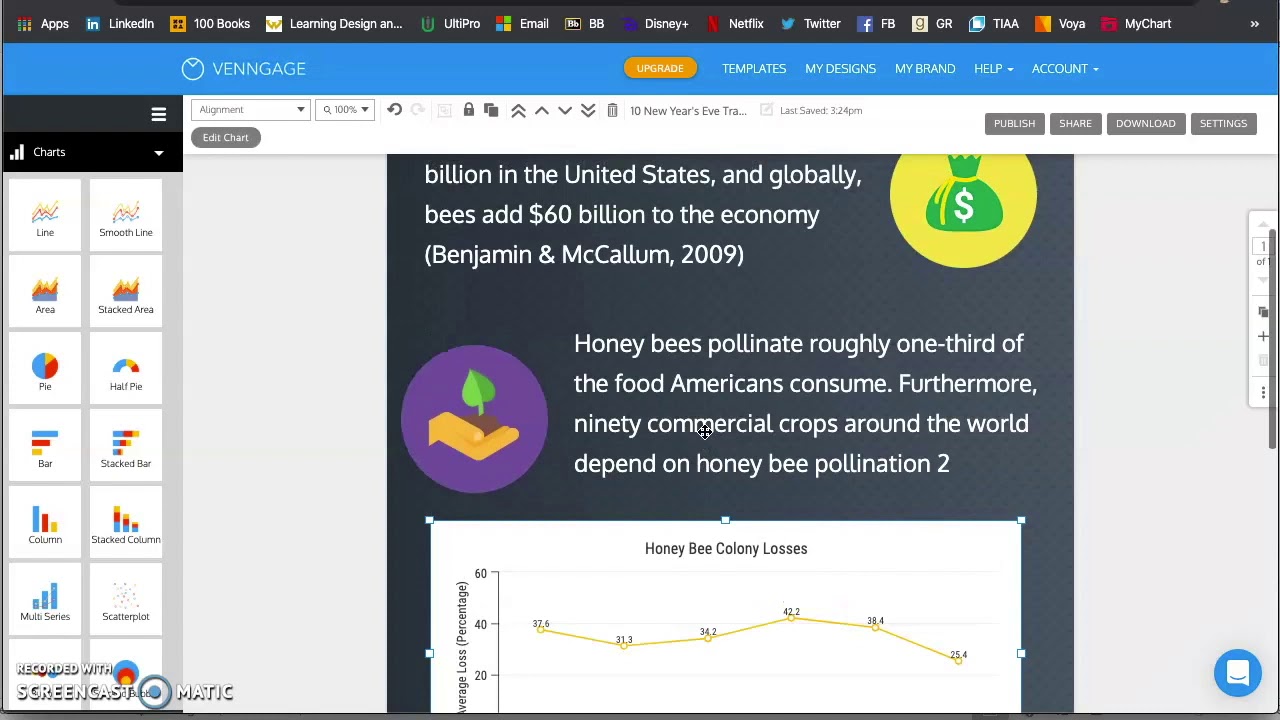Expand the Charts category dropdown
This screenshot has height=720, width=1280.
tap(158, 153)
